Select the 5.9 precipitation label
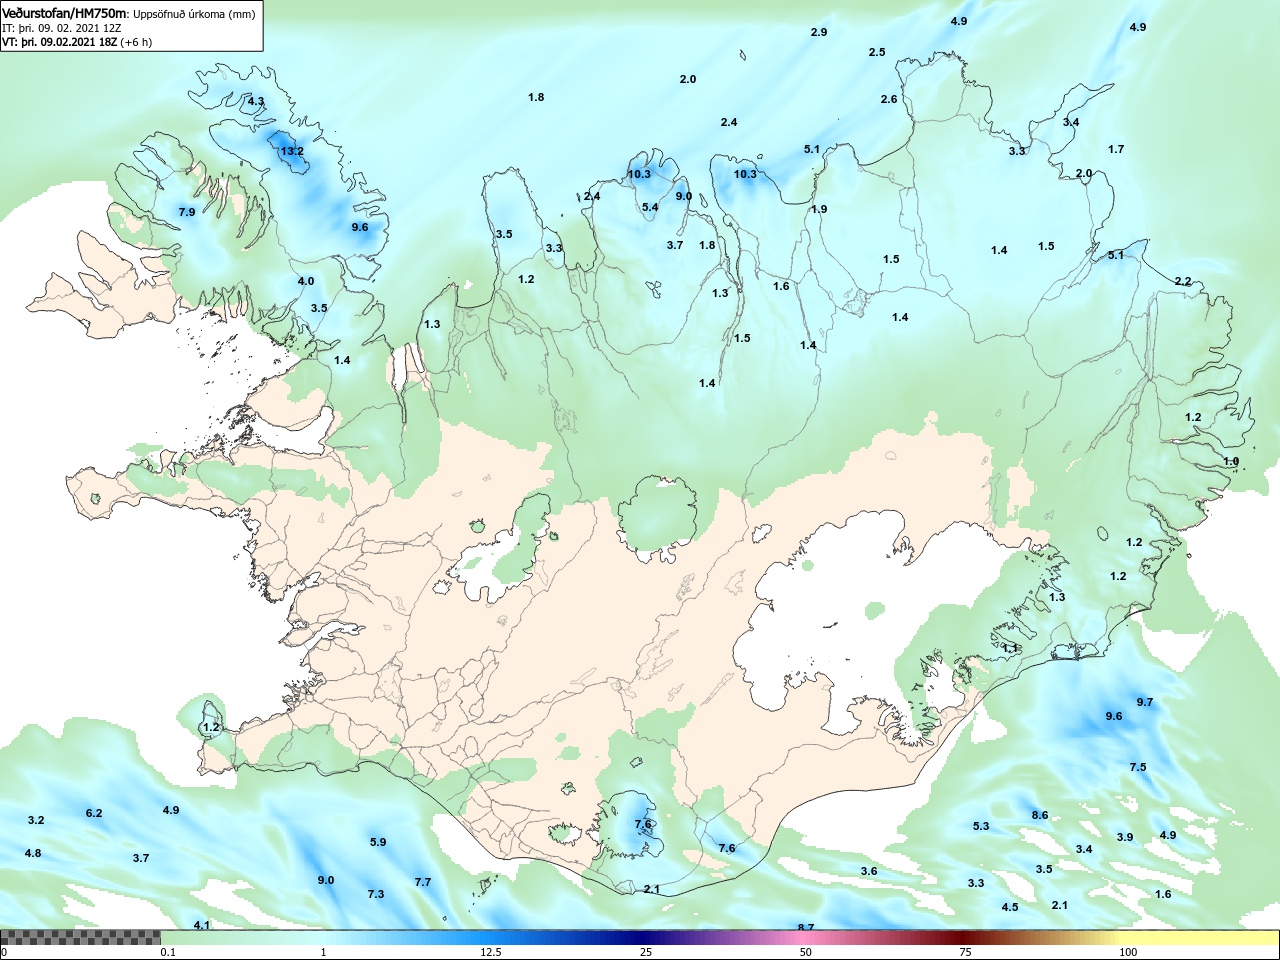 tap(378, 842)
